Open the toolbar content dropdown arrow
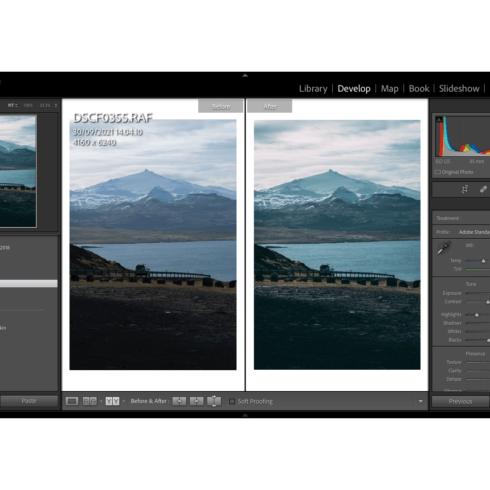Image resolution: width=490 pixels, height=490 pixels. click(x=421, y=401)
